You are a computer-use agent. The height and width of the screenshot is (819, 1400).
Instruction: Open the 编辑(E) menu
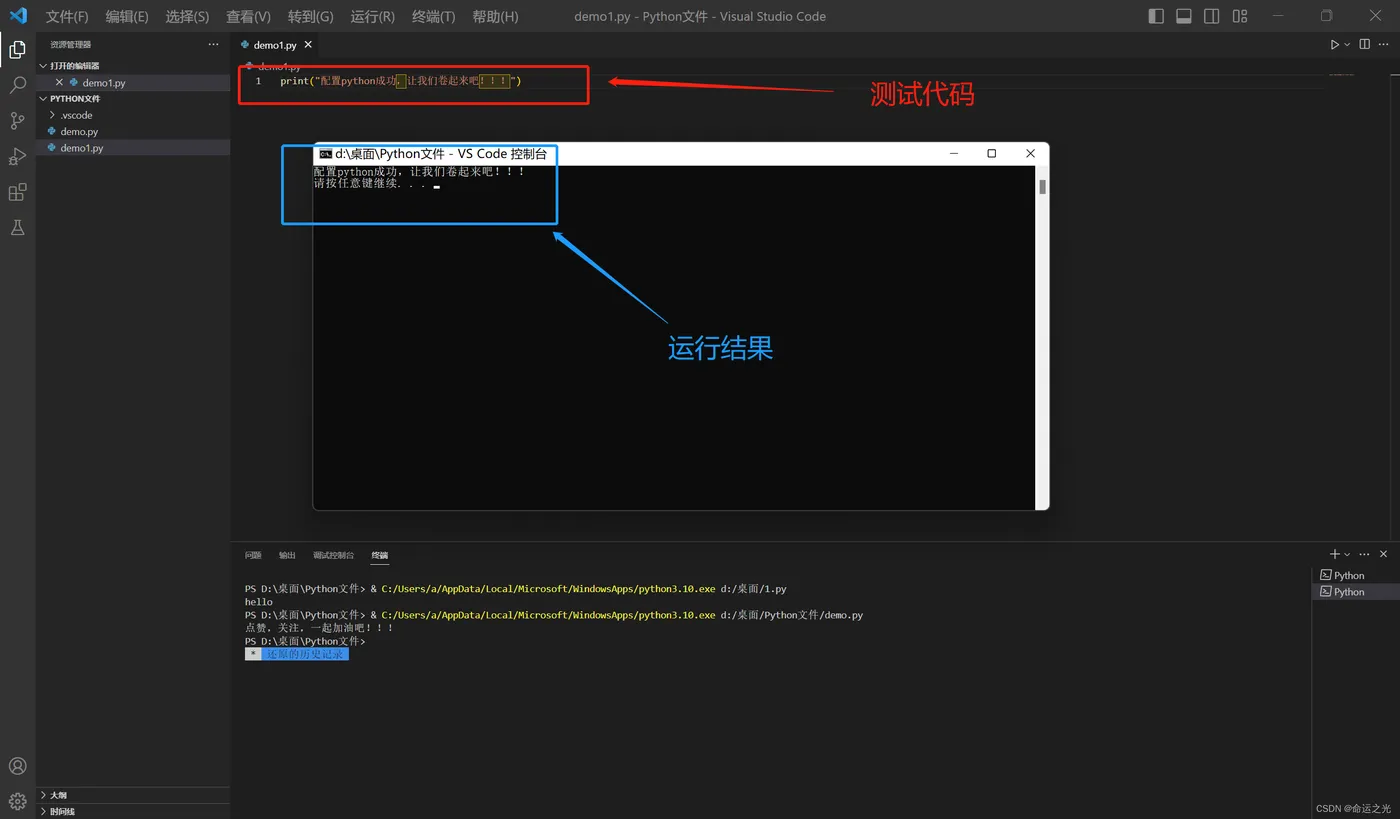click(x=127, y=16)
